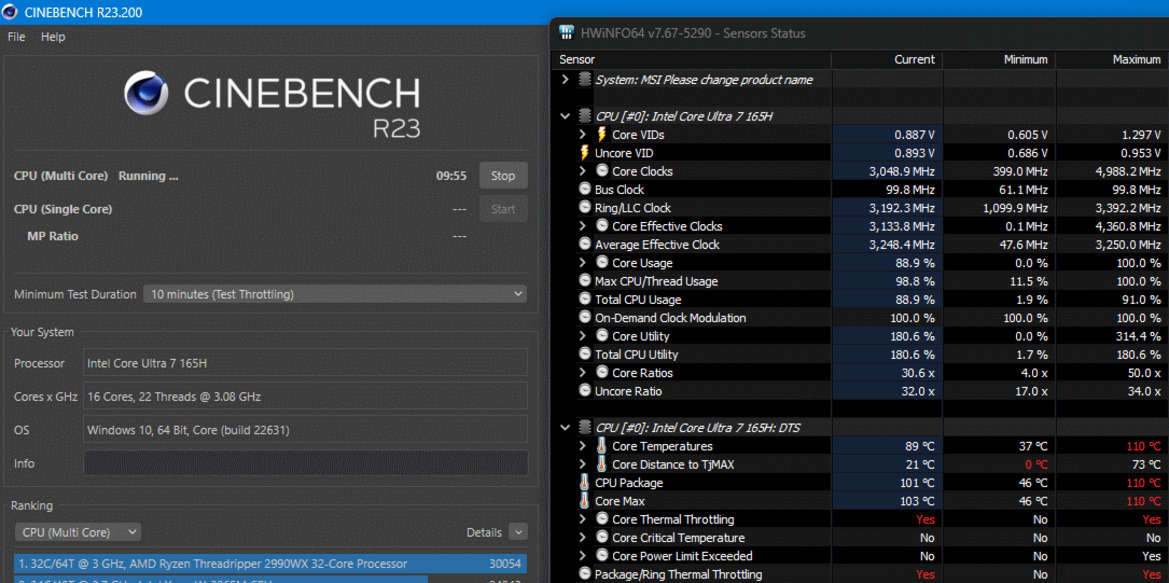Click the clock icon beside Average Effective Clock
The image size is (1169, 583).
585,244
